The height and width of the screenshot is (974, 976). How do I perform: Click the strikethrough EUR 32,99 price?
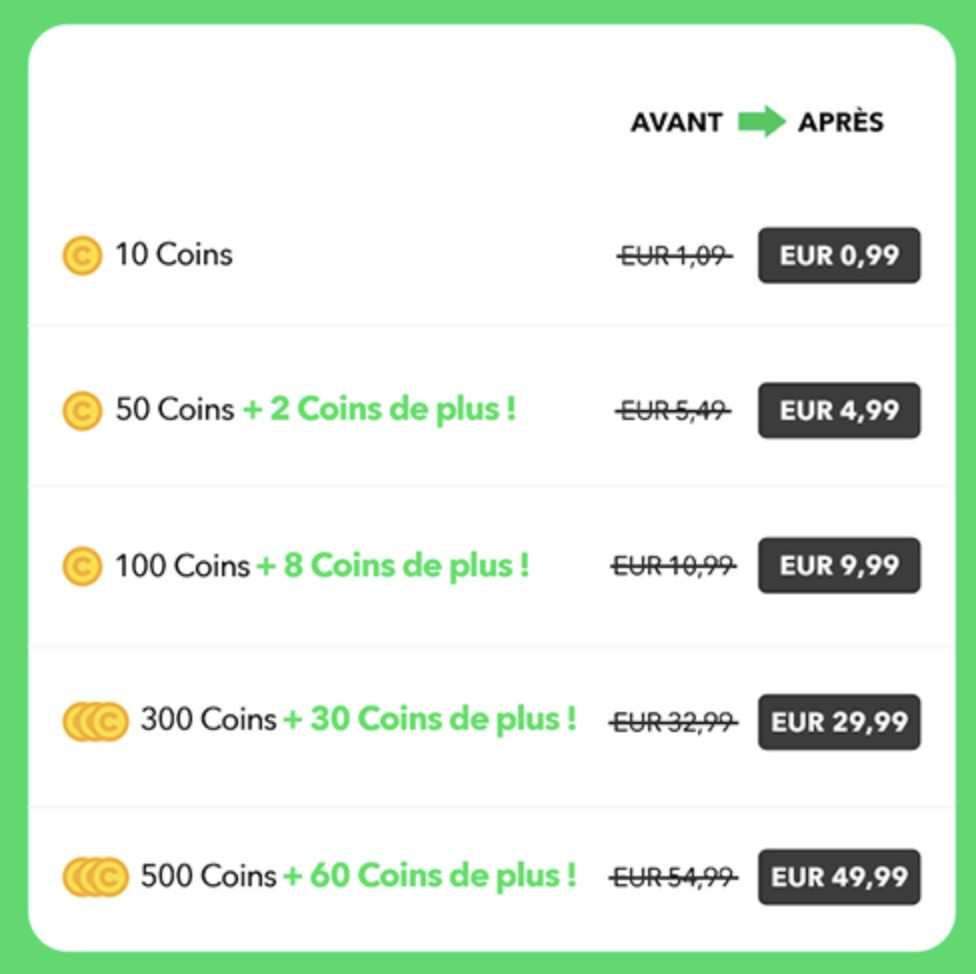pyautogui.click(x=672, y=721)
